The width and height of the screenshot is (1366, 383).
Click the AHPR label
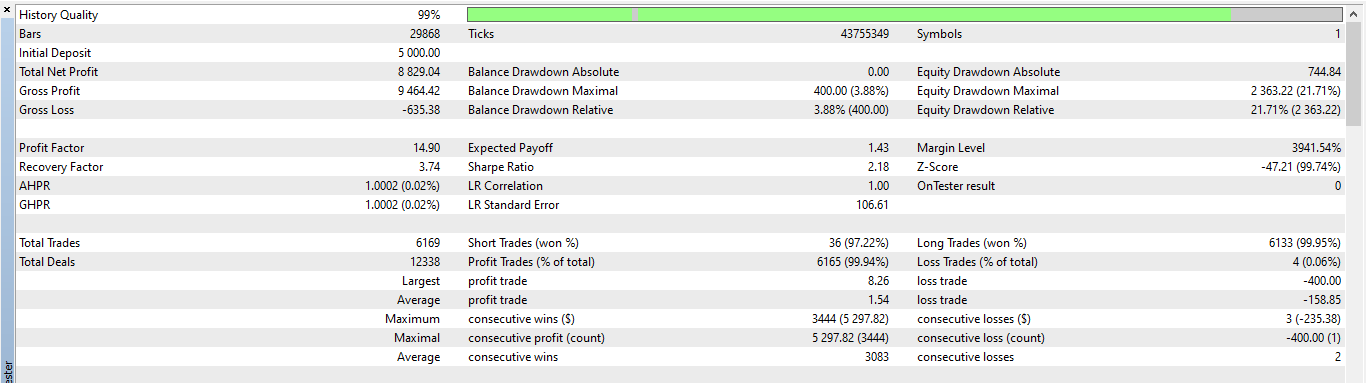point(35,186)
